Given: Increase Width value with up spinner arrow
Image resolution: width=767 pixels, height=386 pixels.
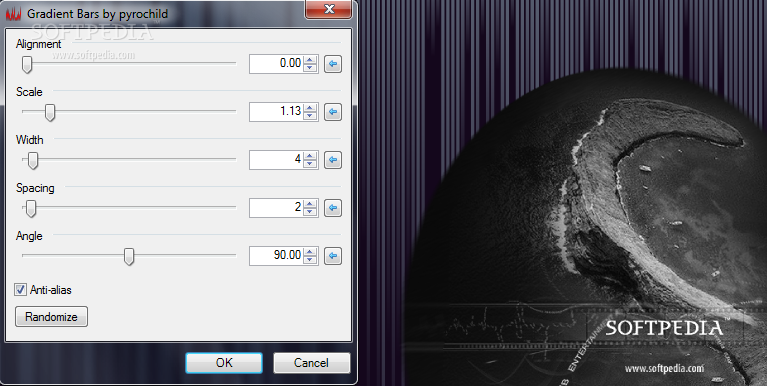Looking at the screenshot, I should coord(310,156).
